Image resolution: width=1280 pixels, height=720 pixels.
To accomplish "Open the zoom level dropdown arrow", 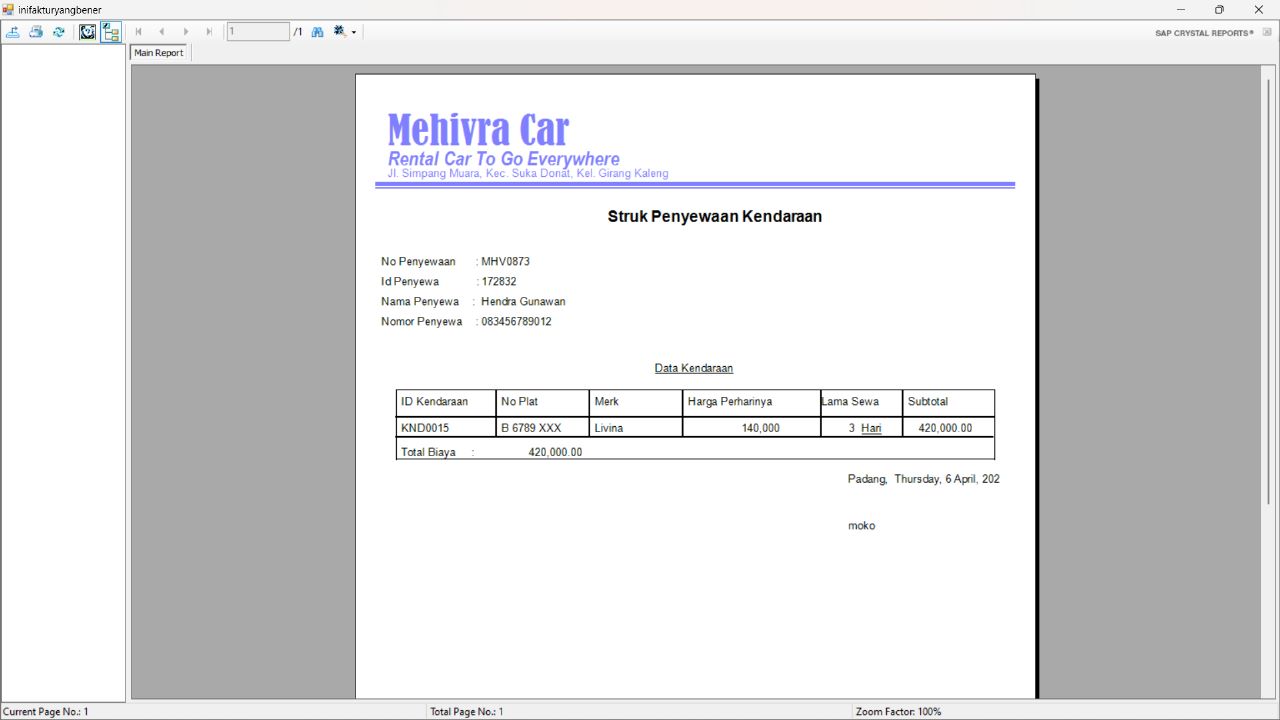I will click(x=353, y=33).
